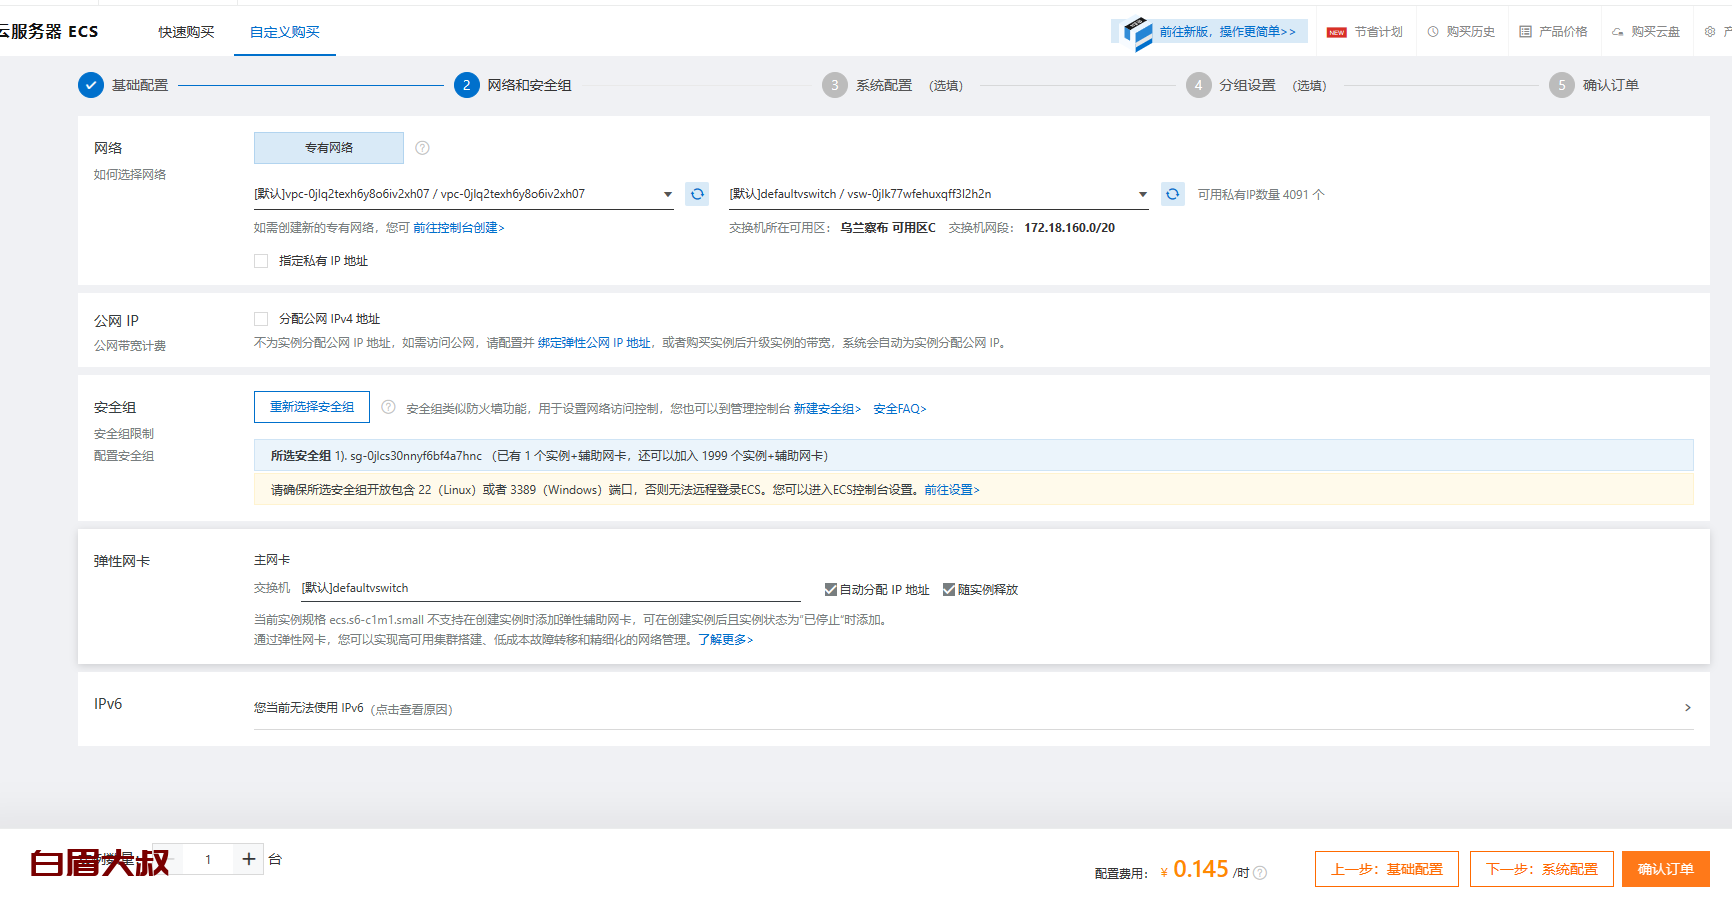Image resolution: width=1732 pixels, height=906 pixels.
Task: Open 安全FAQ link
Action: pyautogui.click(x=900, y=409)
